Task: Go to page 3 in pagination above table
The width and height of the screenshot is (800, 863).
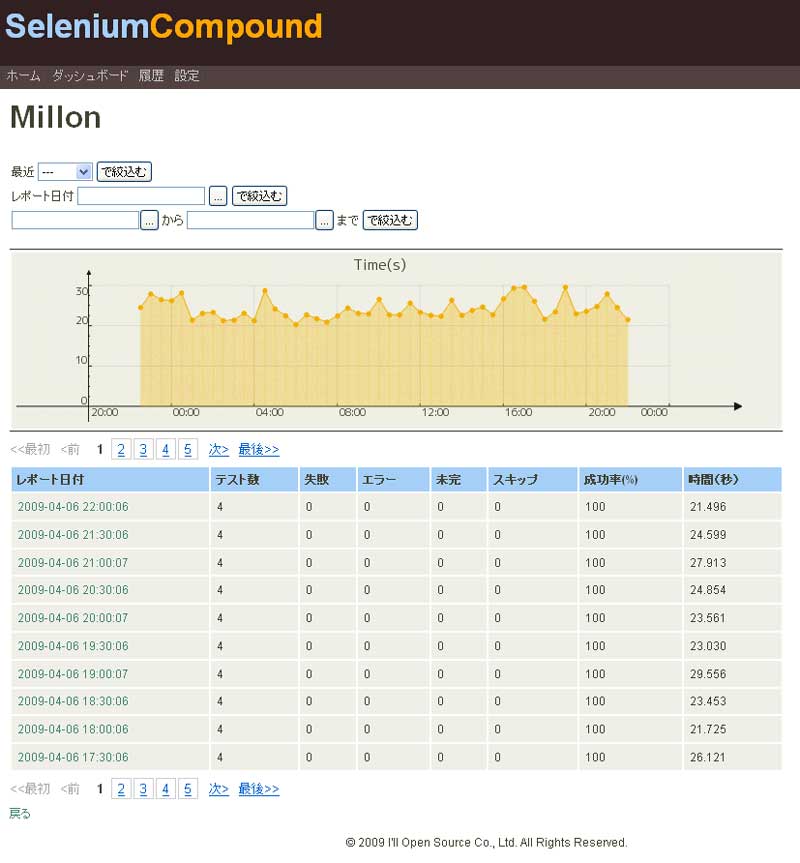Action: click(143, 450)
